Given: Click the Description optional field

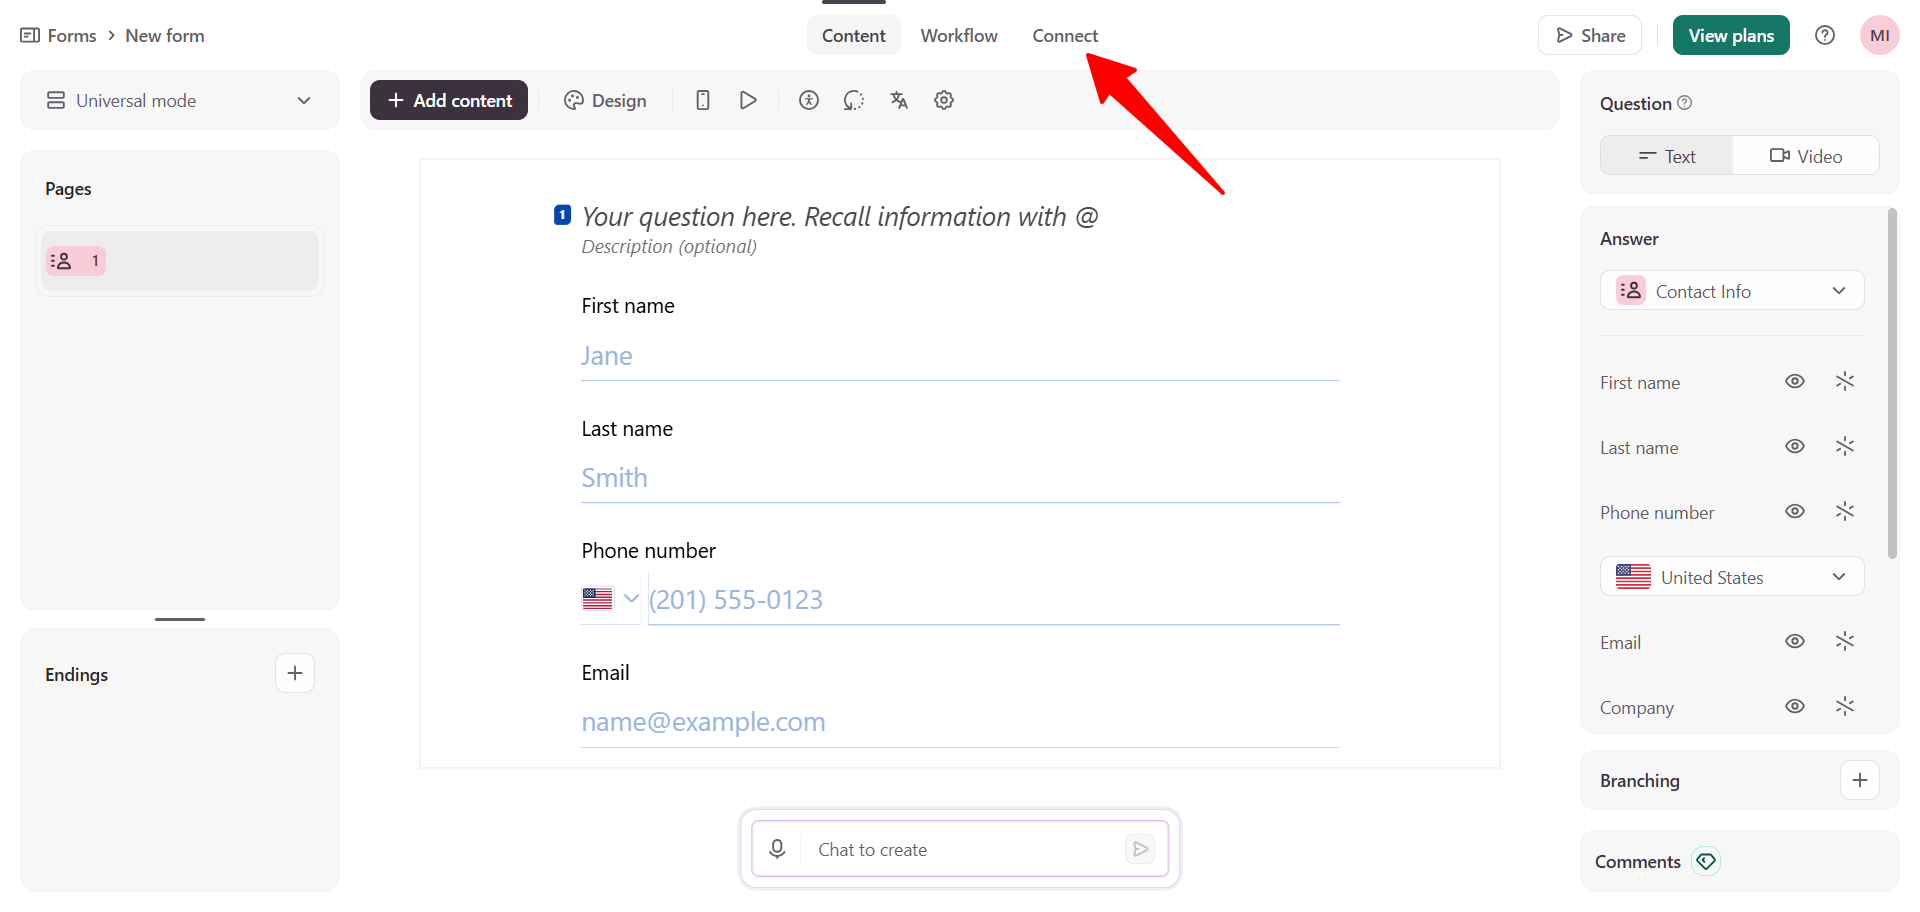Looking at the screenshot, I should pos(669,247).
